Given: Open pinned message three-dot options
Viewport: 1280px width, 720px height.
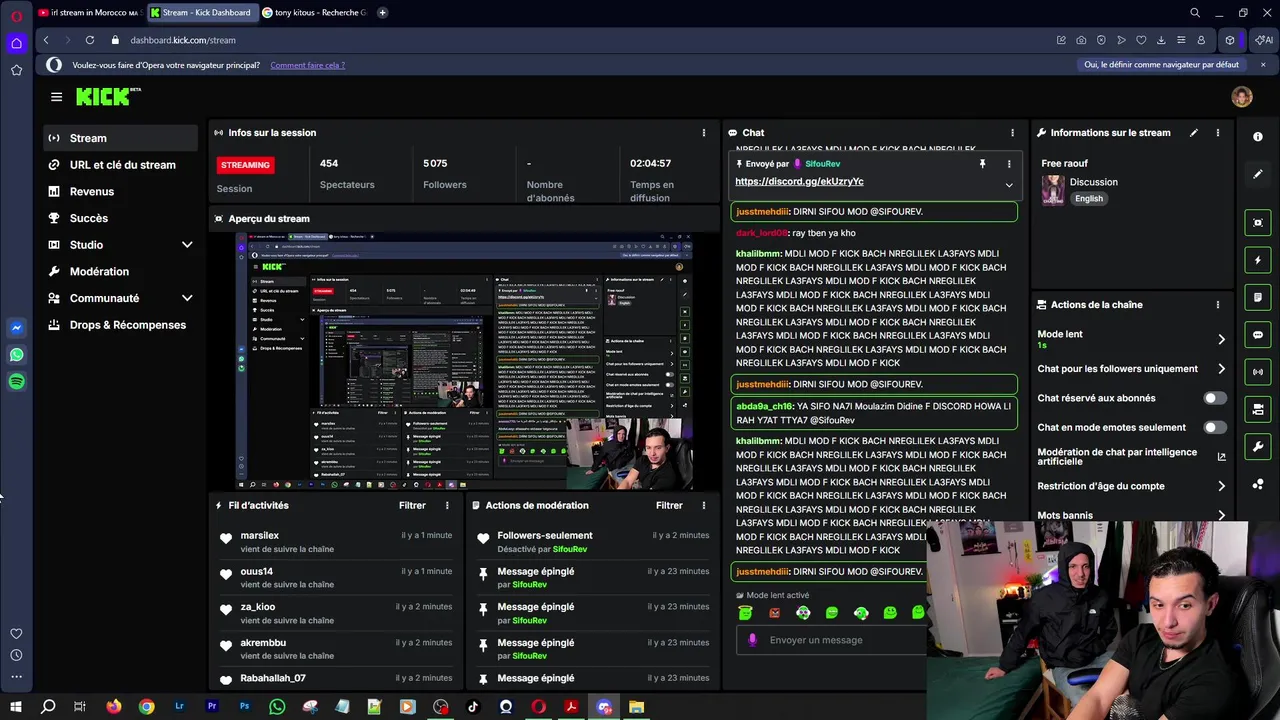Looking at the screenshot, I should (x=1008, y=164).
